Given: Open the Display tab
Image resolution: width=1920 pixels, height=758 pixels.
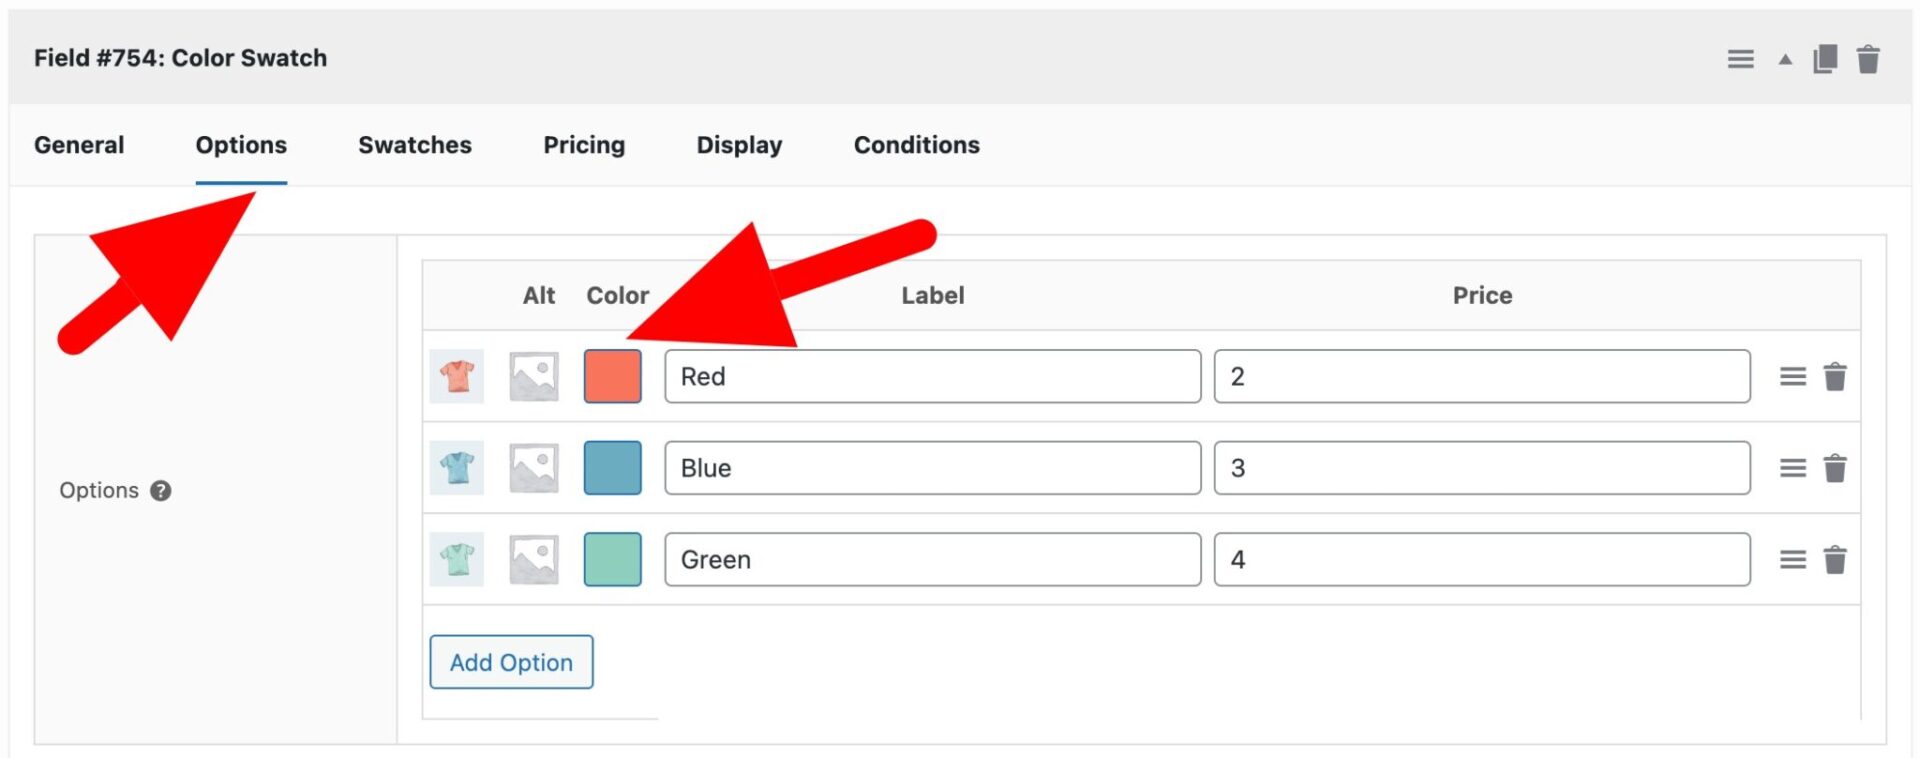Looking at the screenshot, I should pos(738,145).
